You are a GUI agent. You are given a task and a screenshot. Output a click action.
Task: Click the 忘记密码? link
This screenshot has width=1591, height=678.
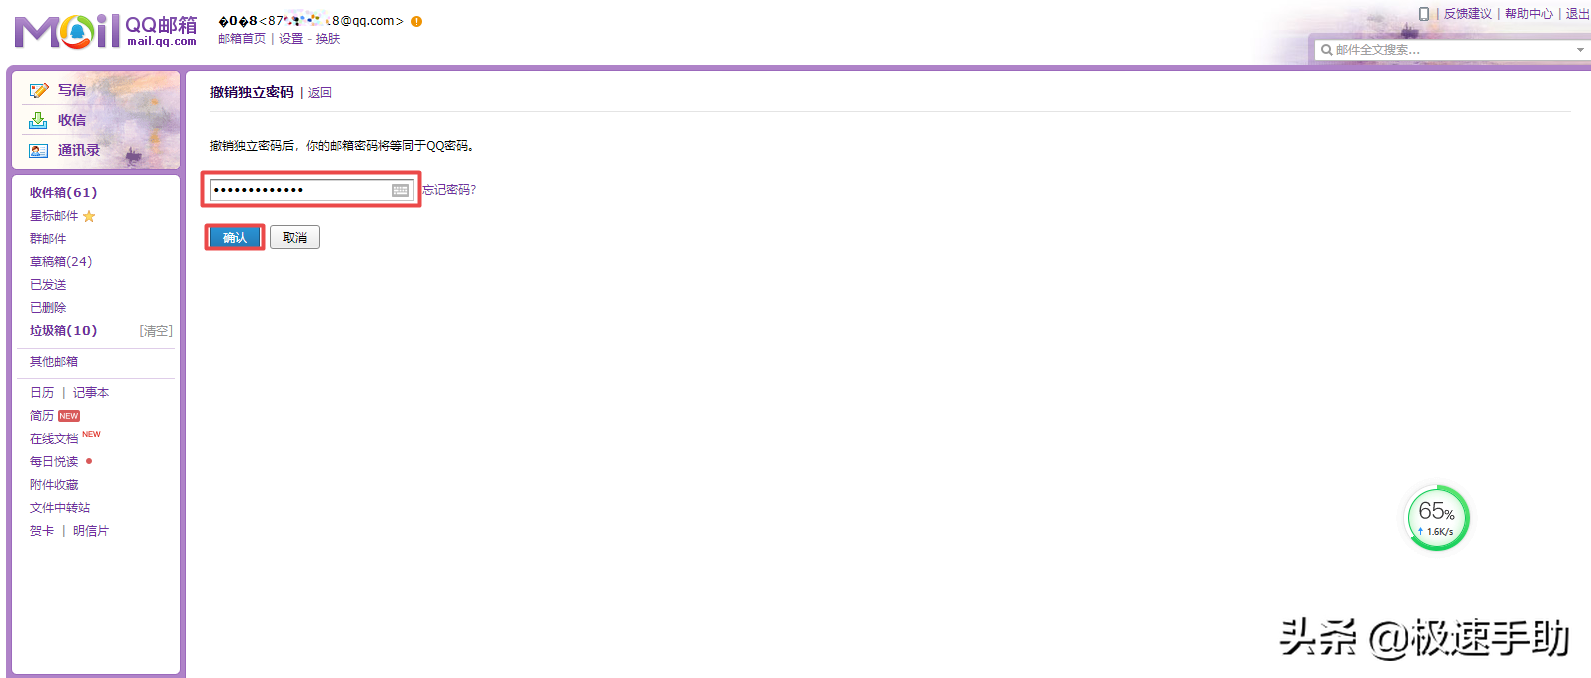(x=449, y=190)
